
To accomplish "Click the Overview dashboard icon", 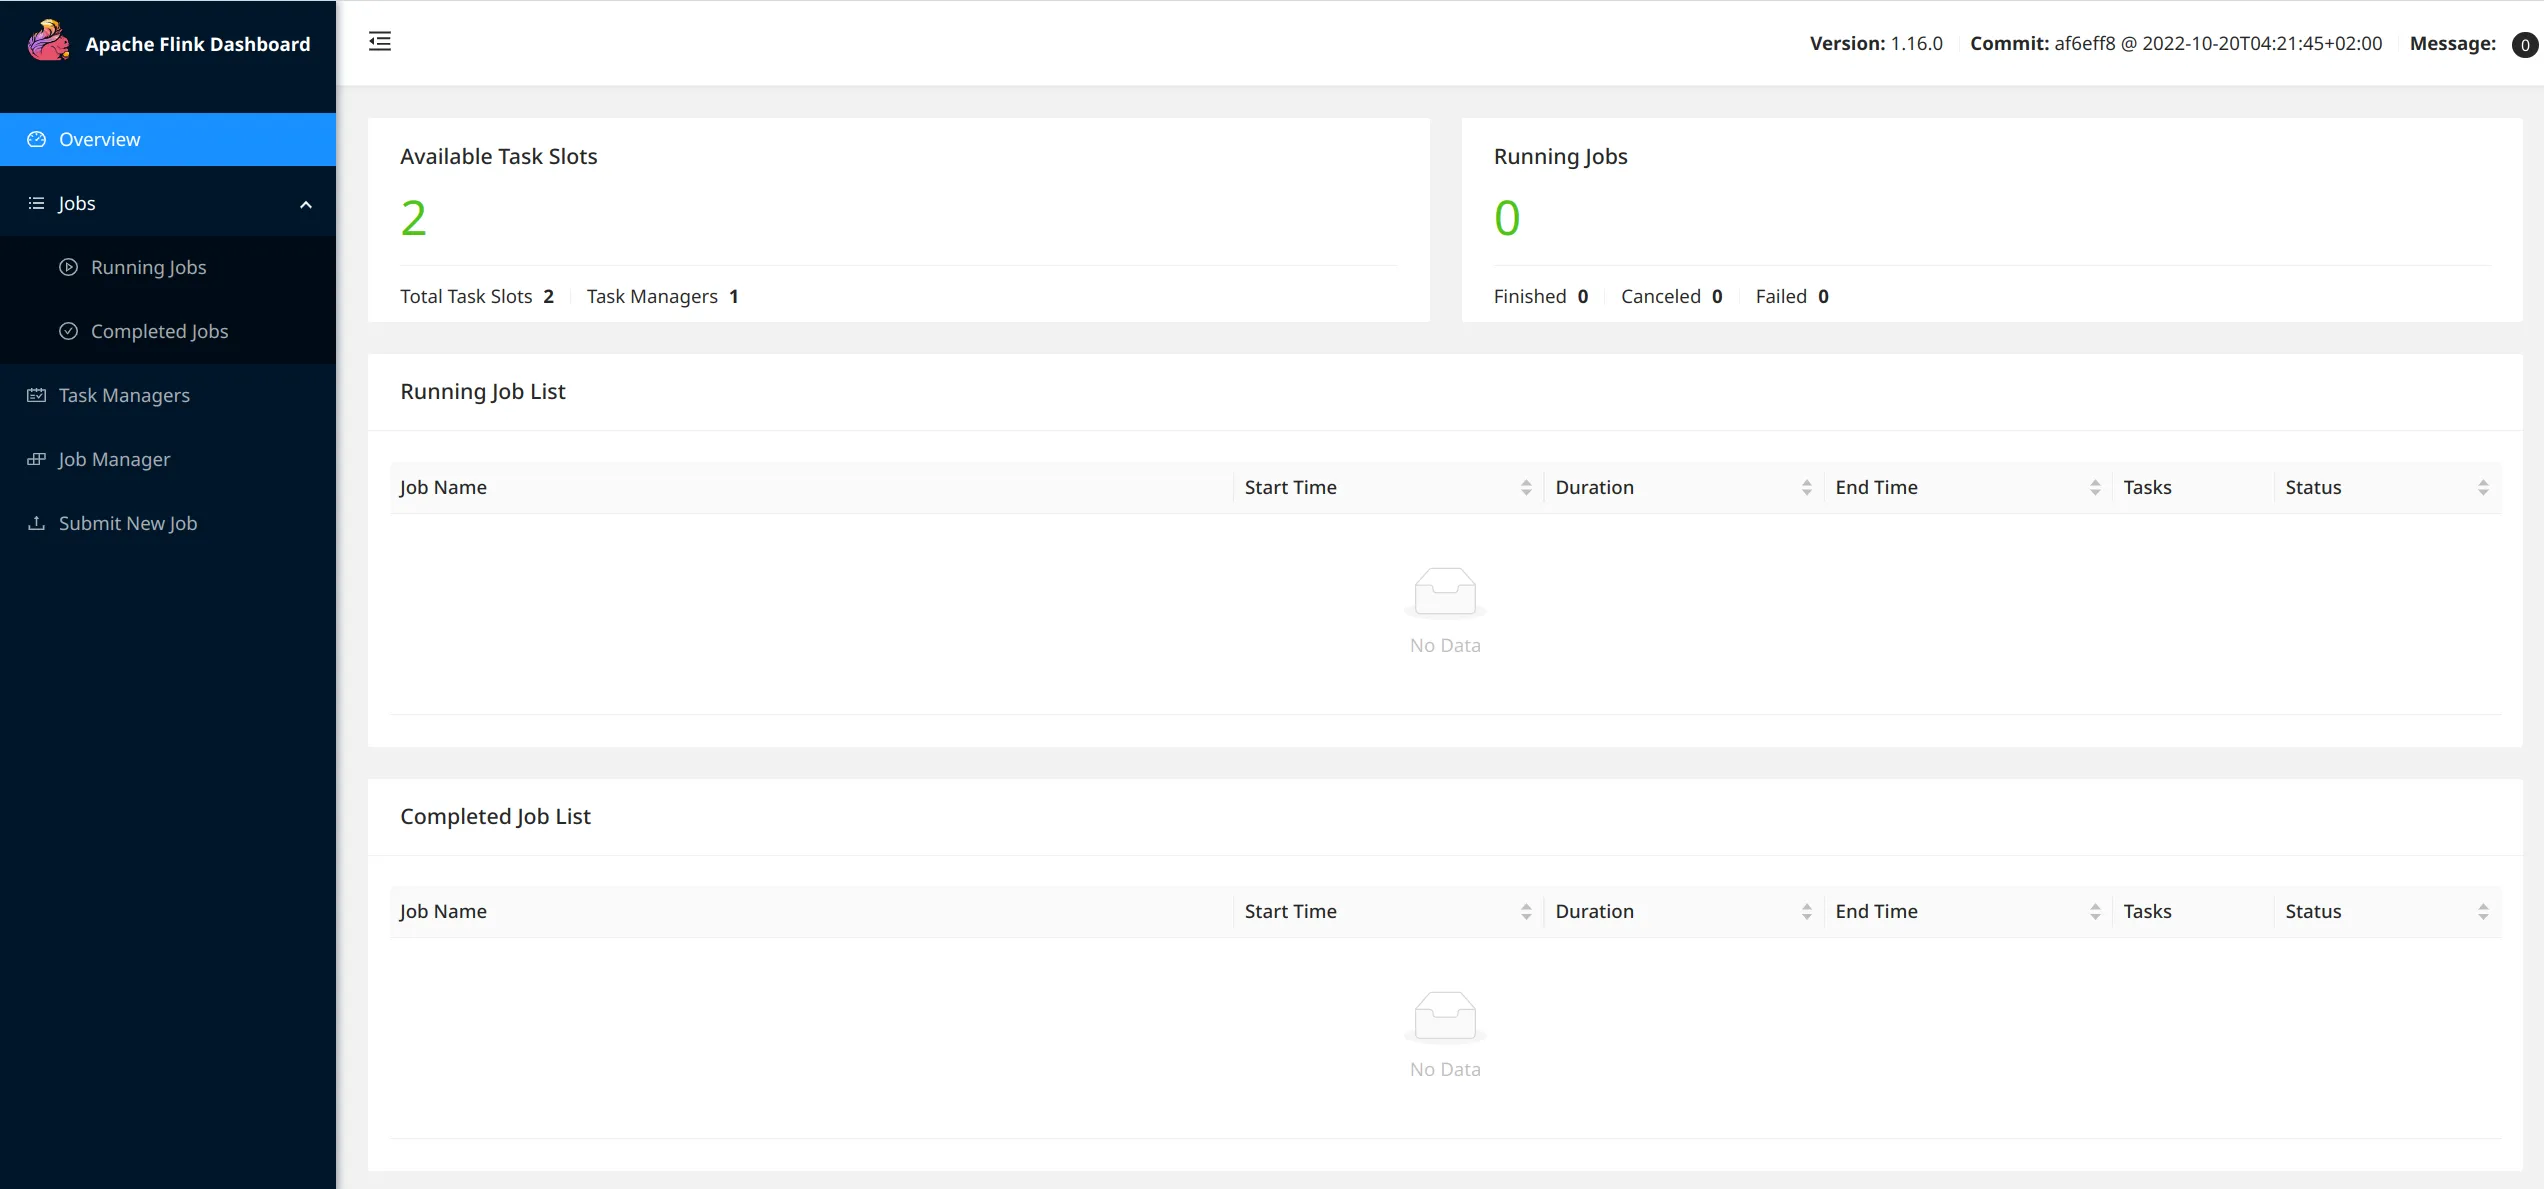I will tap(37, 139).
